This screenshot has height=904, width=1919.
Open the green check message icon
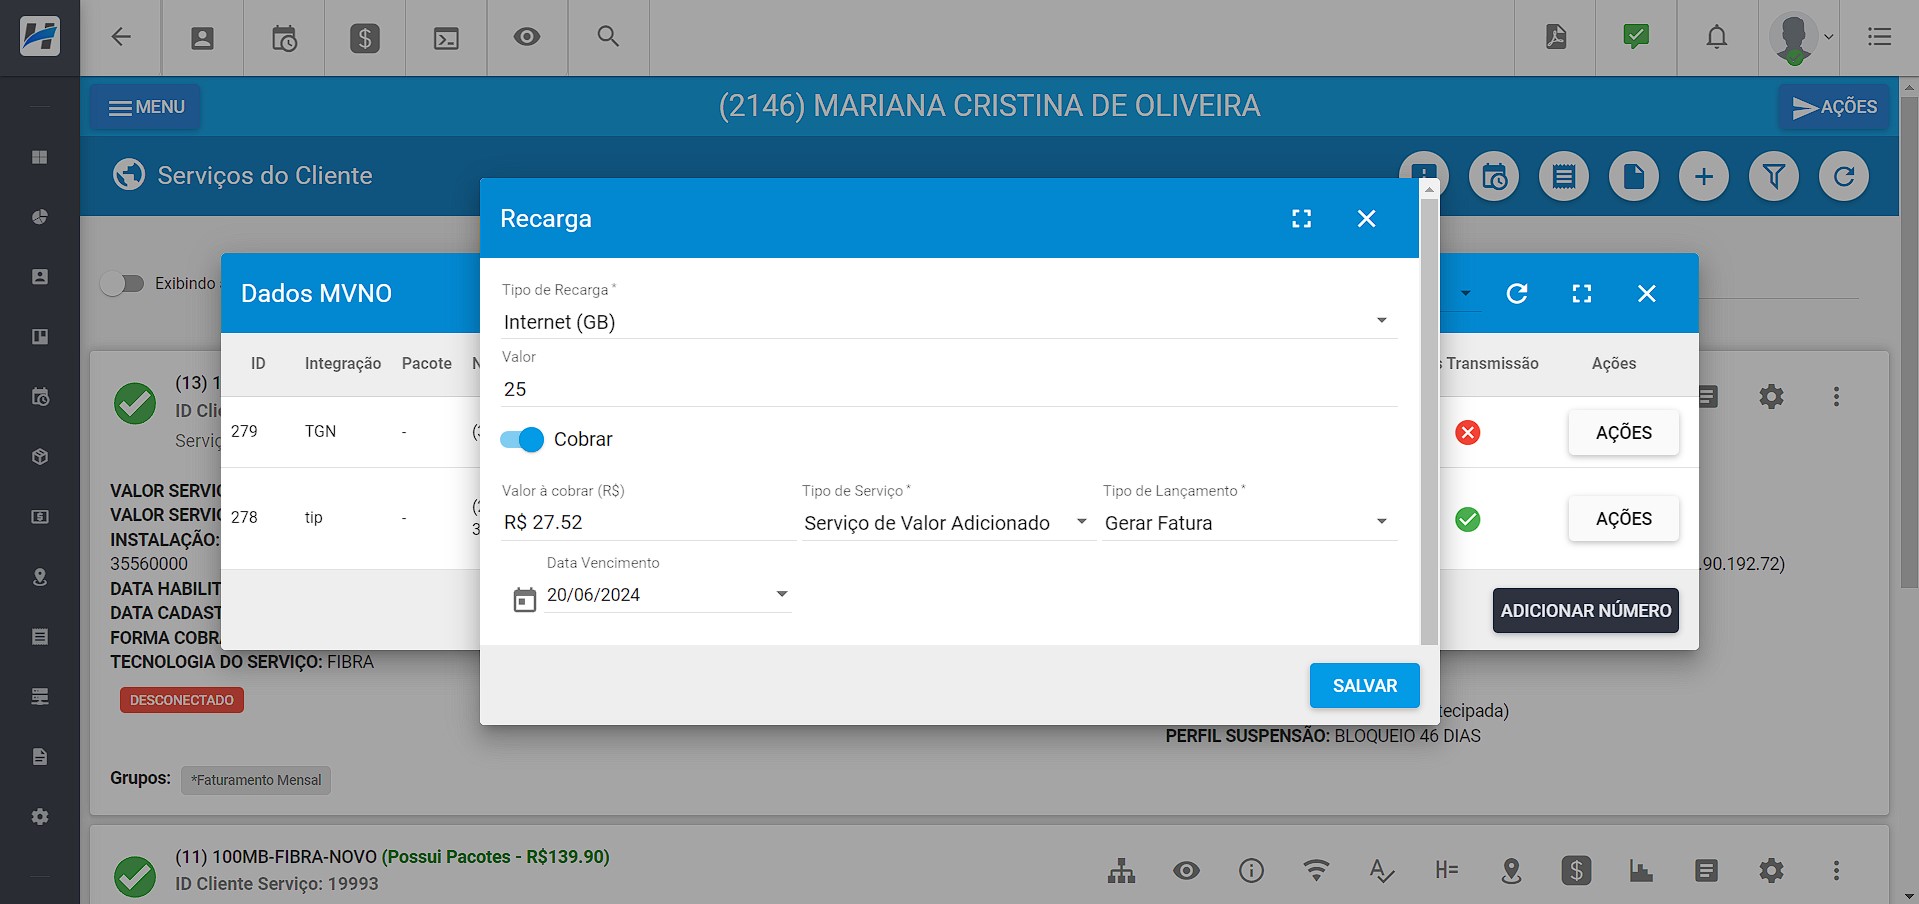[1636, 37]
